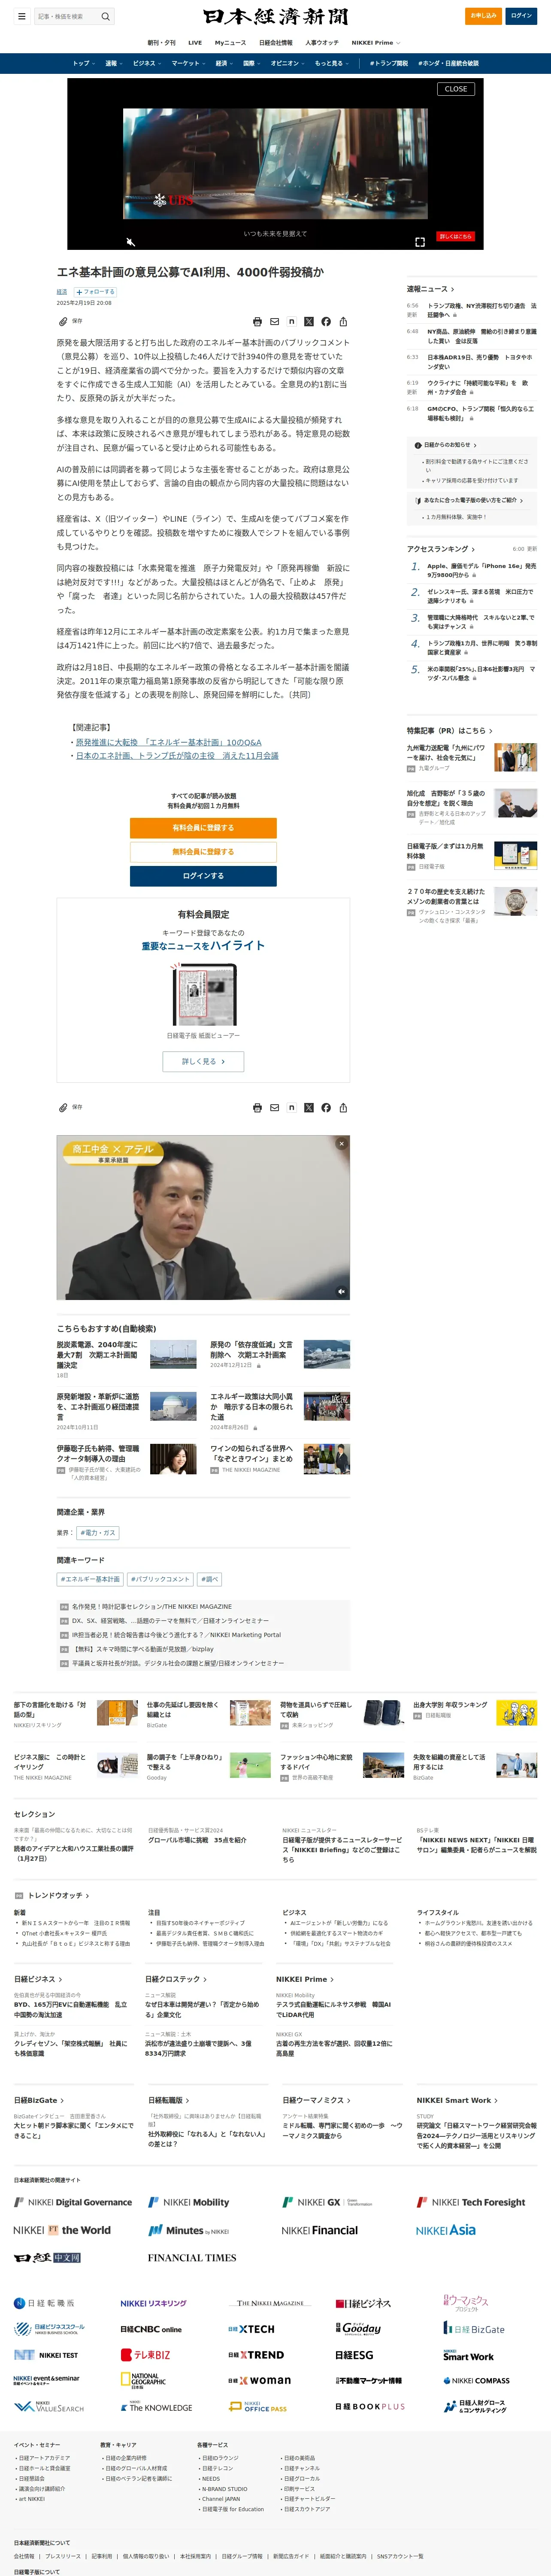Screen dimensions: 551x2576
Task: Click the email icon below the article
Action: [x=274, y=1108]
